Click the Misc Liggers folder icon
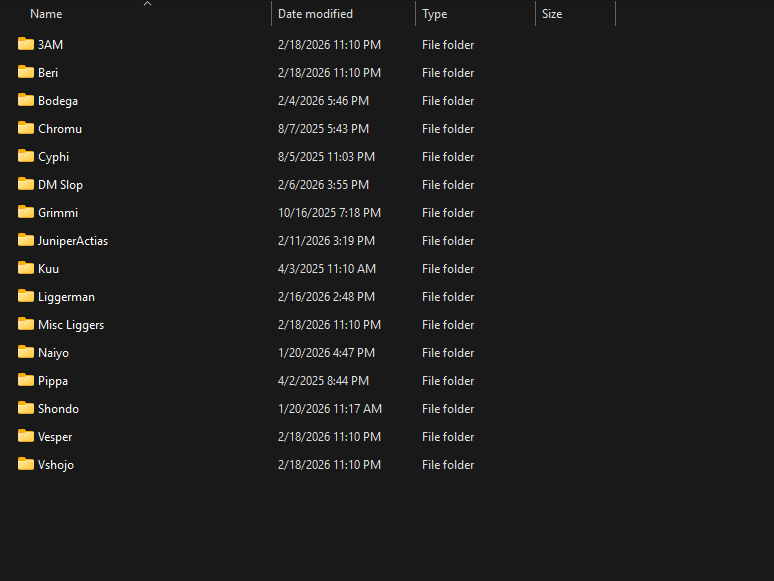Image resolution: width=774 pixels, height=581 pixels. [26, 324]
